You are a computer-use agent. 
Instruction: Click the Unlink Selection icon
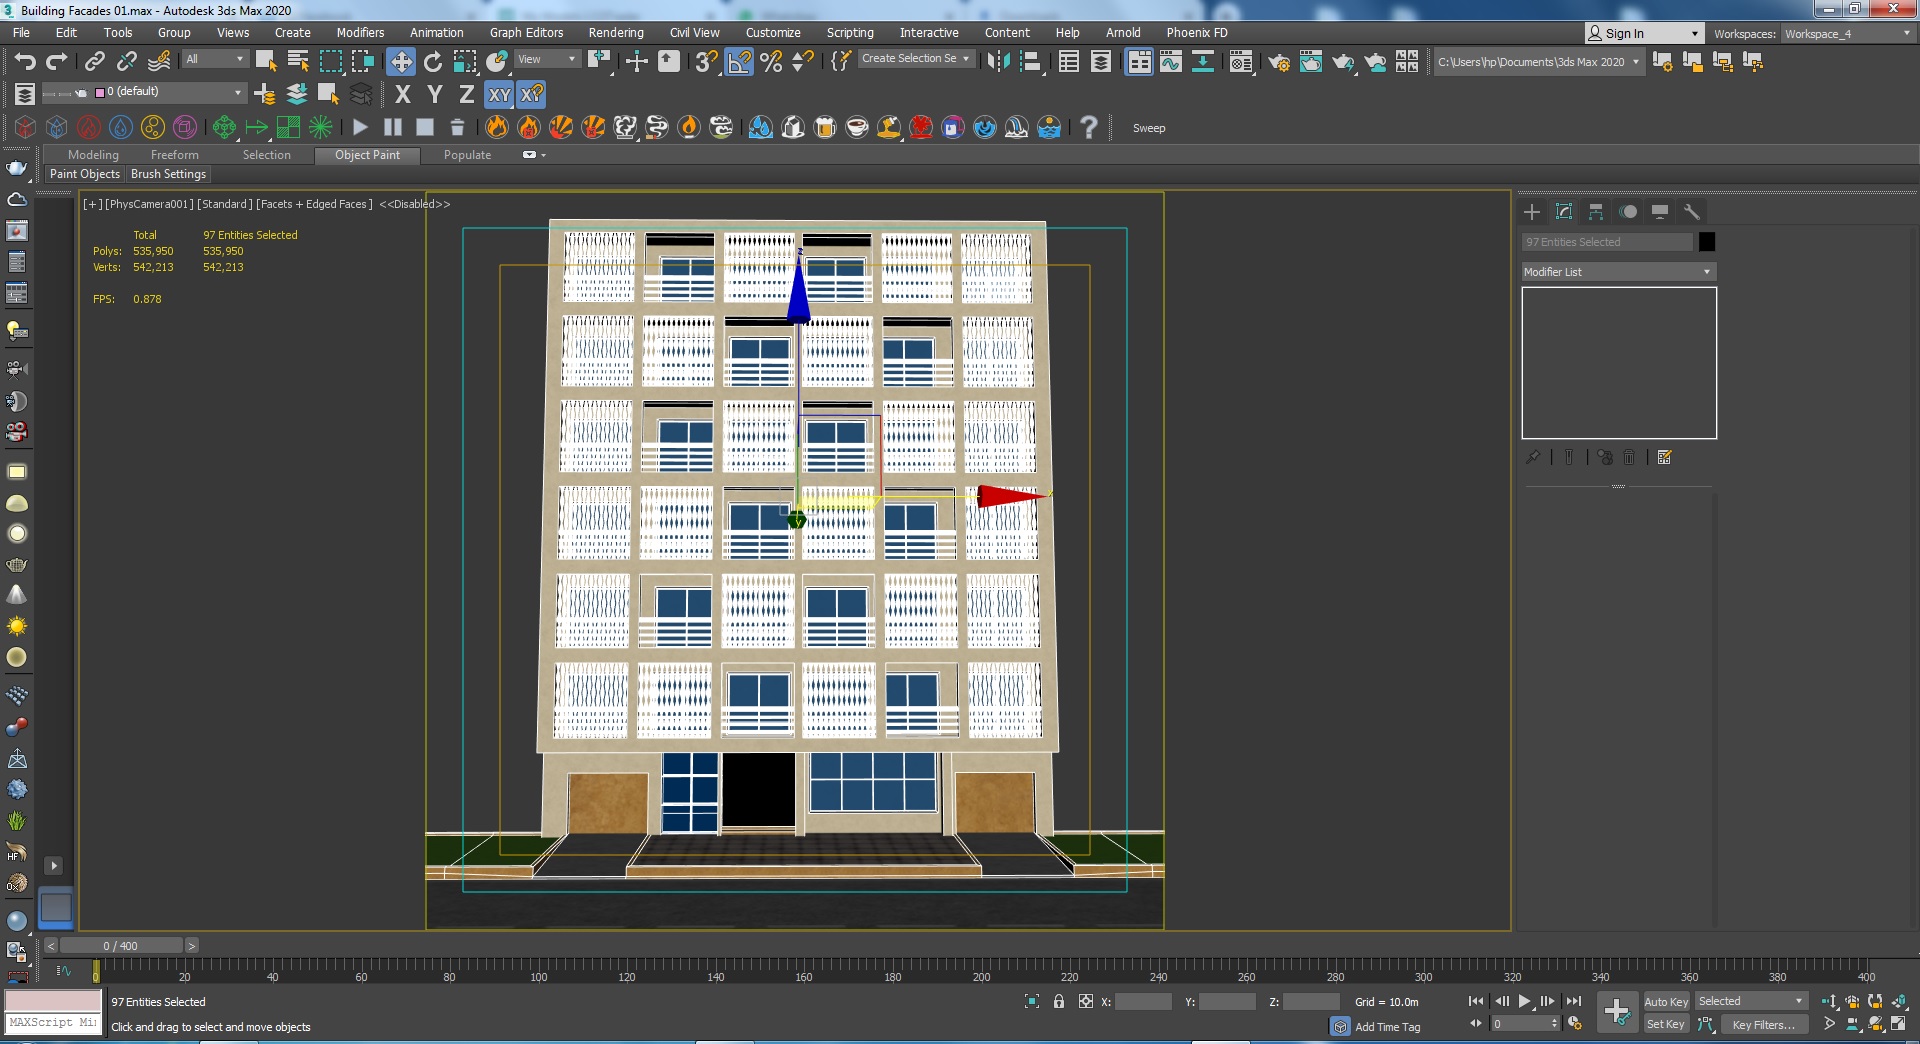pyautogui.click(x=127, y=62)
